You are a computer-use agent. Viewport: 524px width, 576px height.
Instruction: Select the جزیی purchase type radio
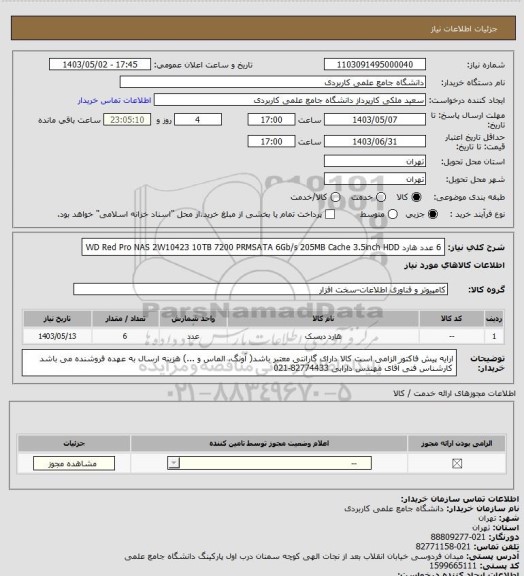[433, 214]
